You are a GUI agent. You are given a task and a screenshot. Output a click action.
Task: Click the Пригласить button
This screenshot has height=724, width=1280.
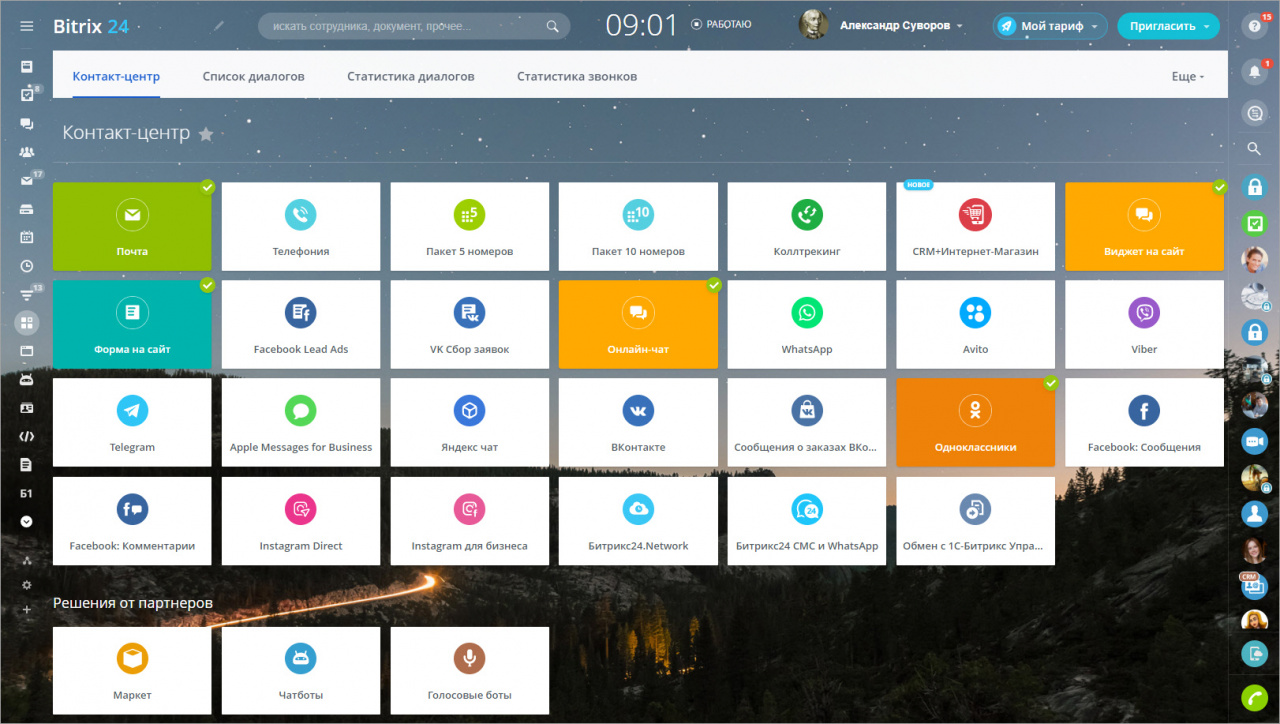[x=1167, y=26]
